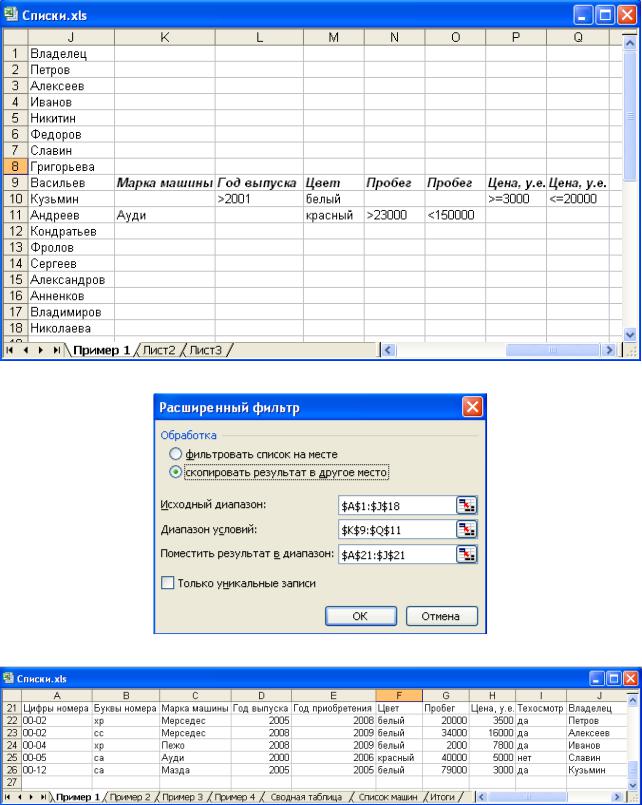Click cell 'Марка машины' in criteria row
The width and height of the screenshot is (642, 805).
coord(165,183)
